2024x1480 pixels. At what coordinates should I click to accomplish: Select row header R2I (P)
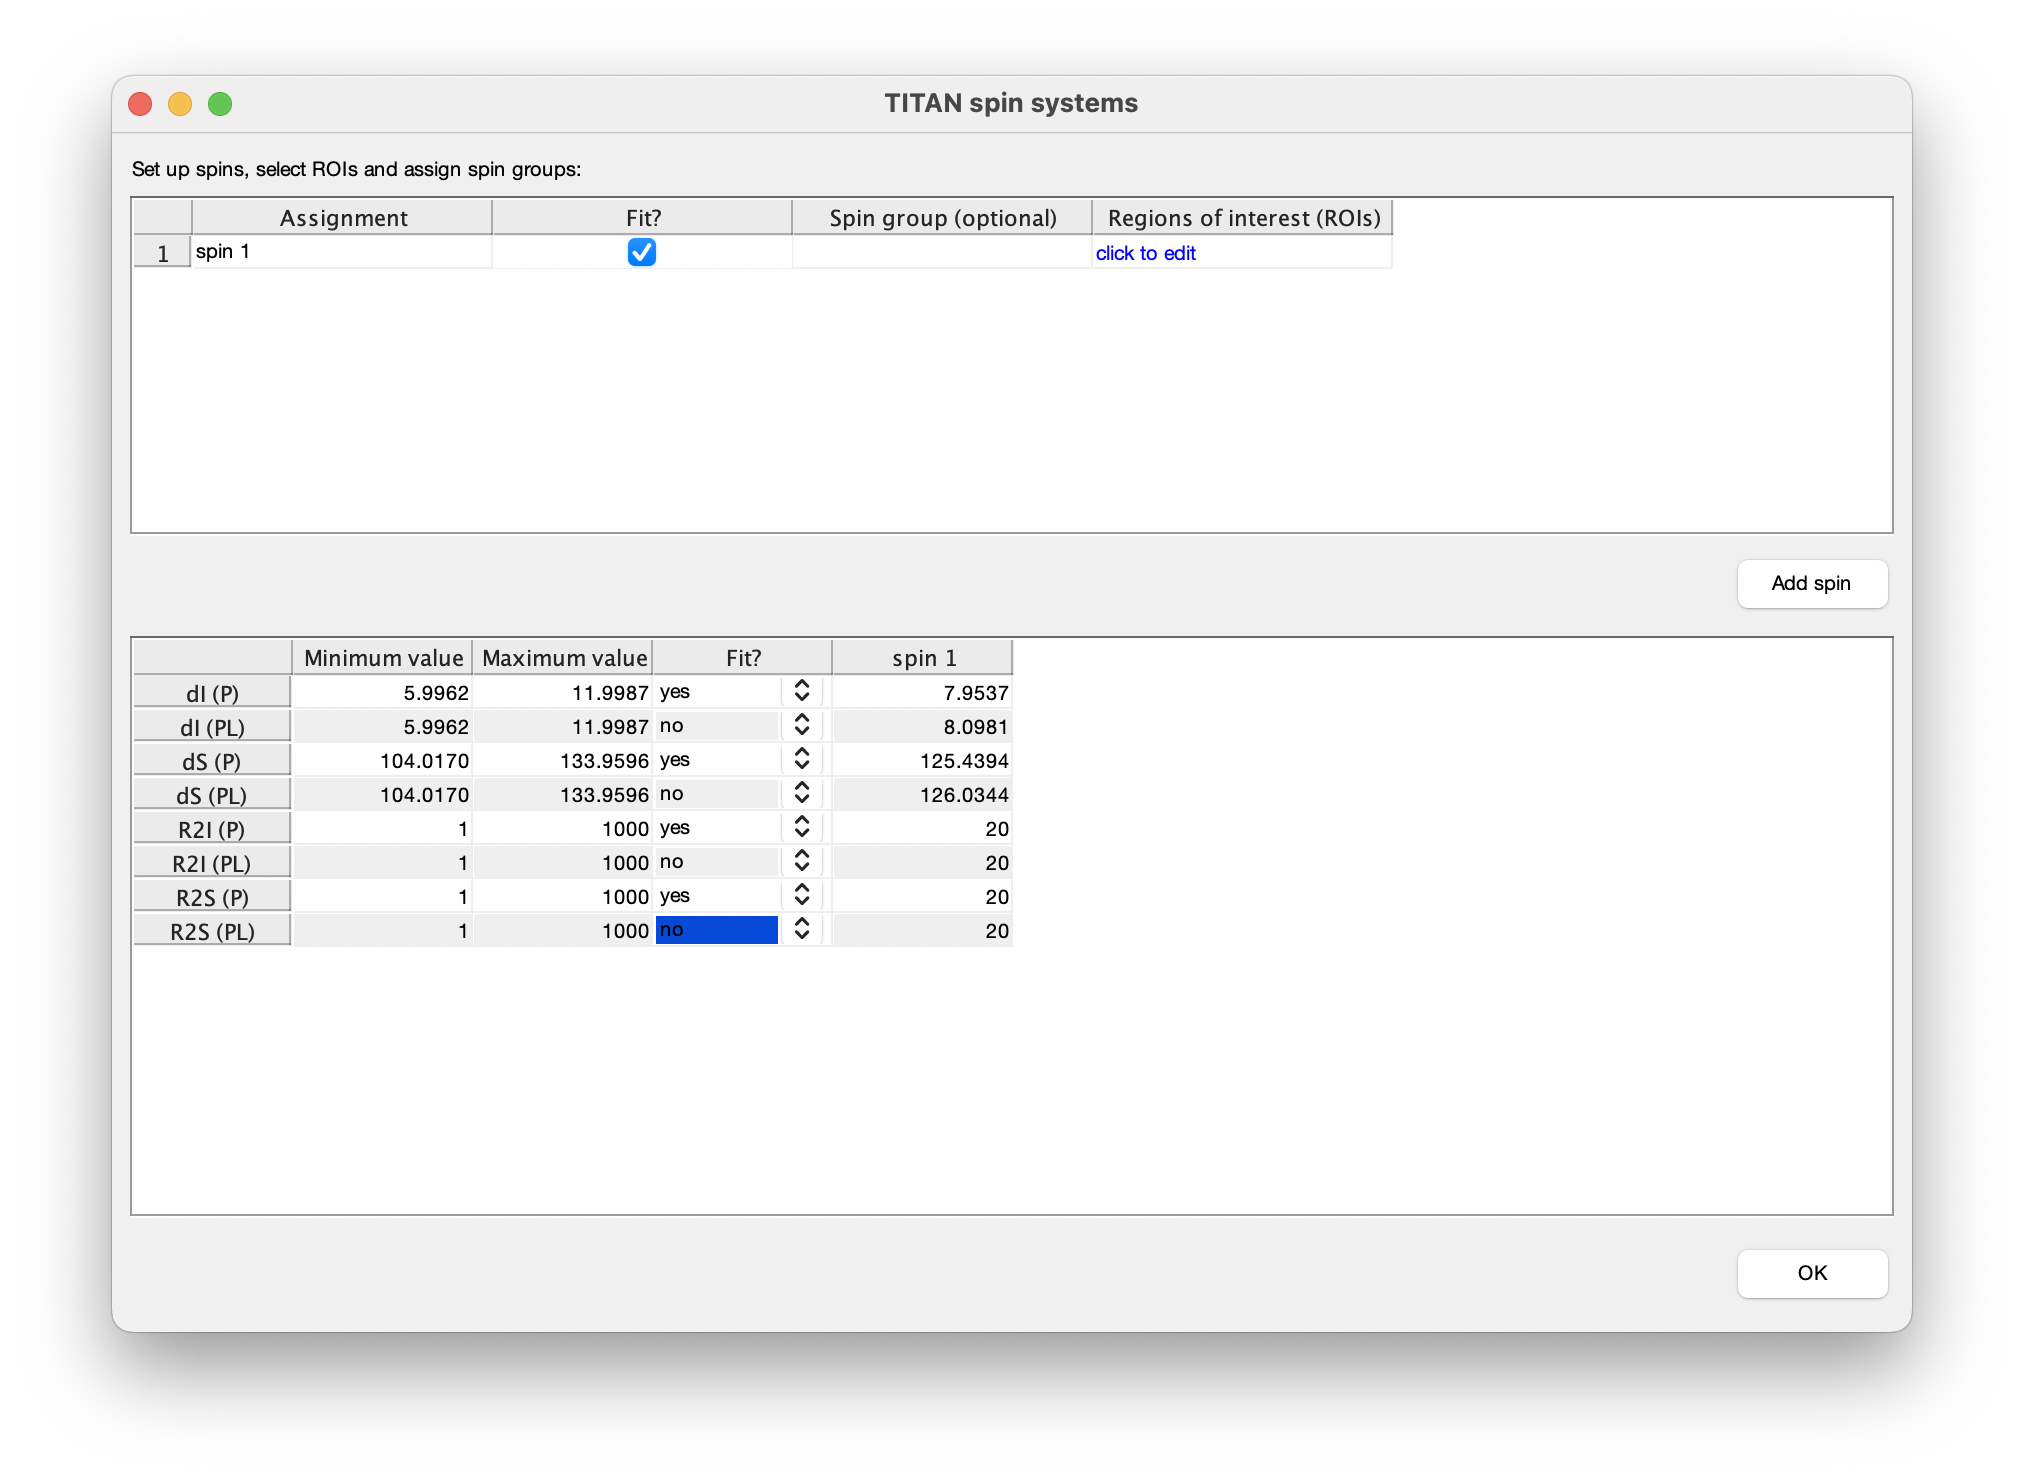click(212, 829)
